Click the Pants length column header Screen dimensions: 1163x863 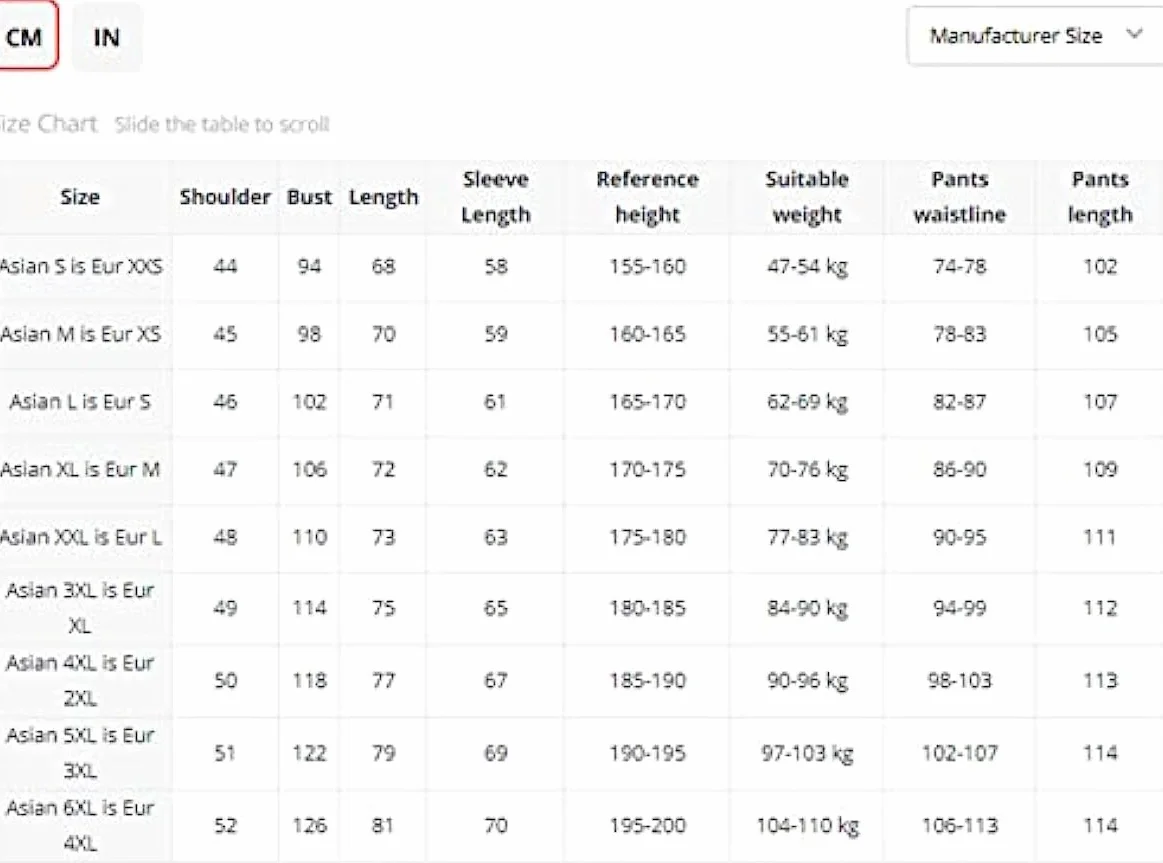point(1100,197)
